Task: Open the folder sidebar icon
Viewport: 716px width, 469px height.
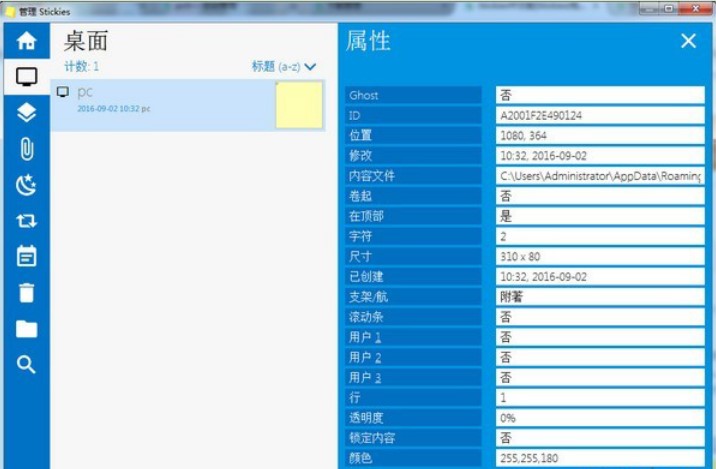Action: point(26,328)
